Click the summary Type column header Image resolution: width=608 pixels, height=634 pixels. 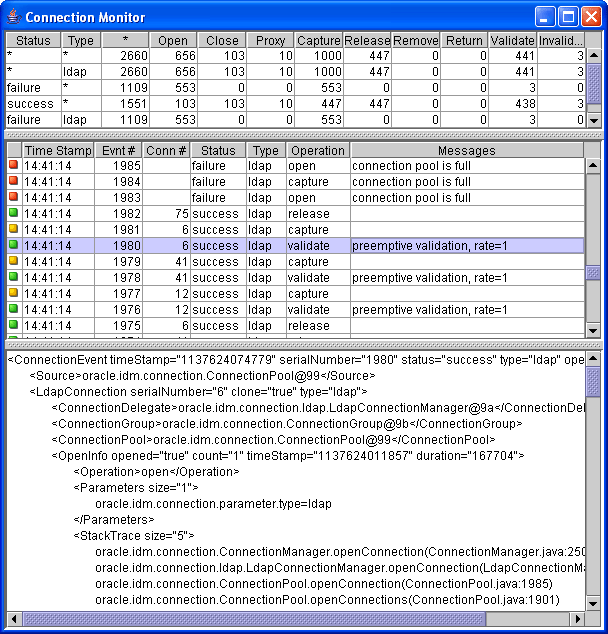(x=80, y=40)
